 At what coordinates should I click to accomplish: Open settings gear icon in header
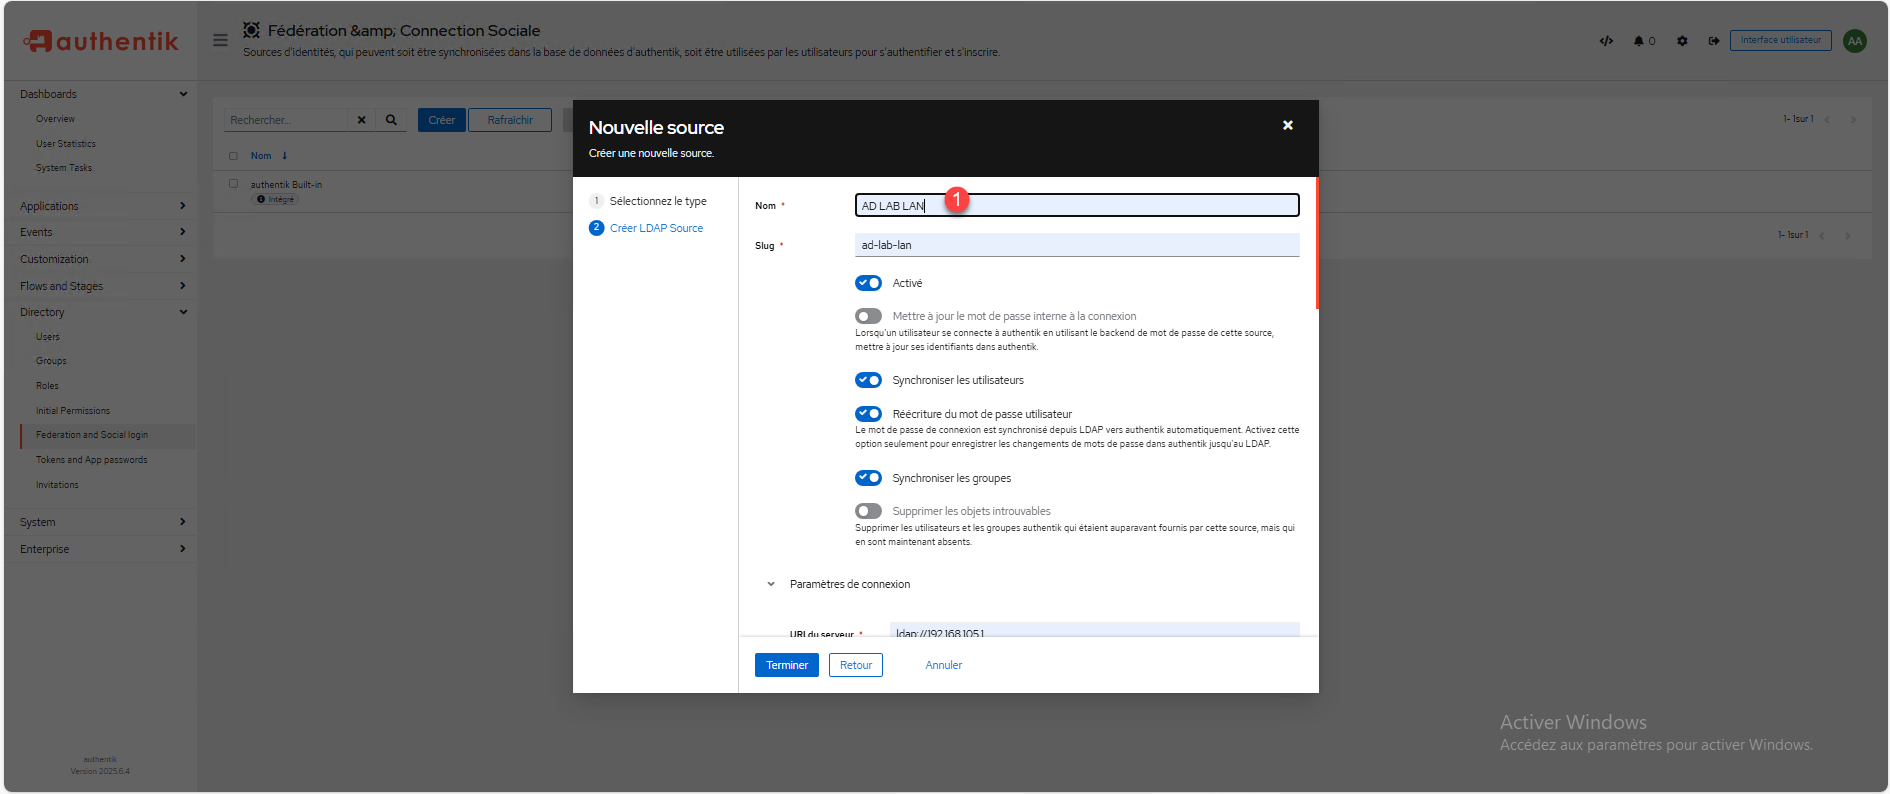(1682, 41)
